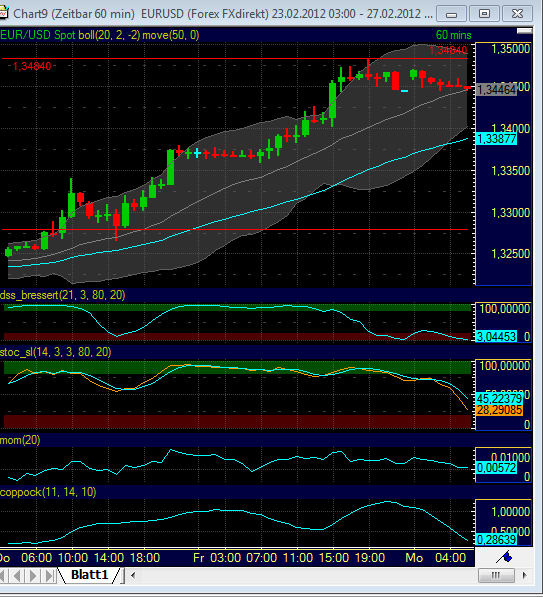The image size is (543, 597).
Task: Click the Mo time axis label
Action: pos(414,558)
